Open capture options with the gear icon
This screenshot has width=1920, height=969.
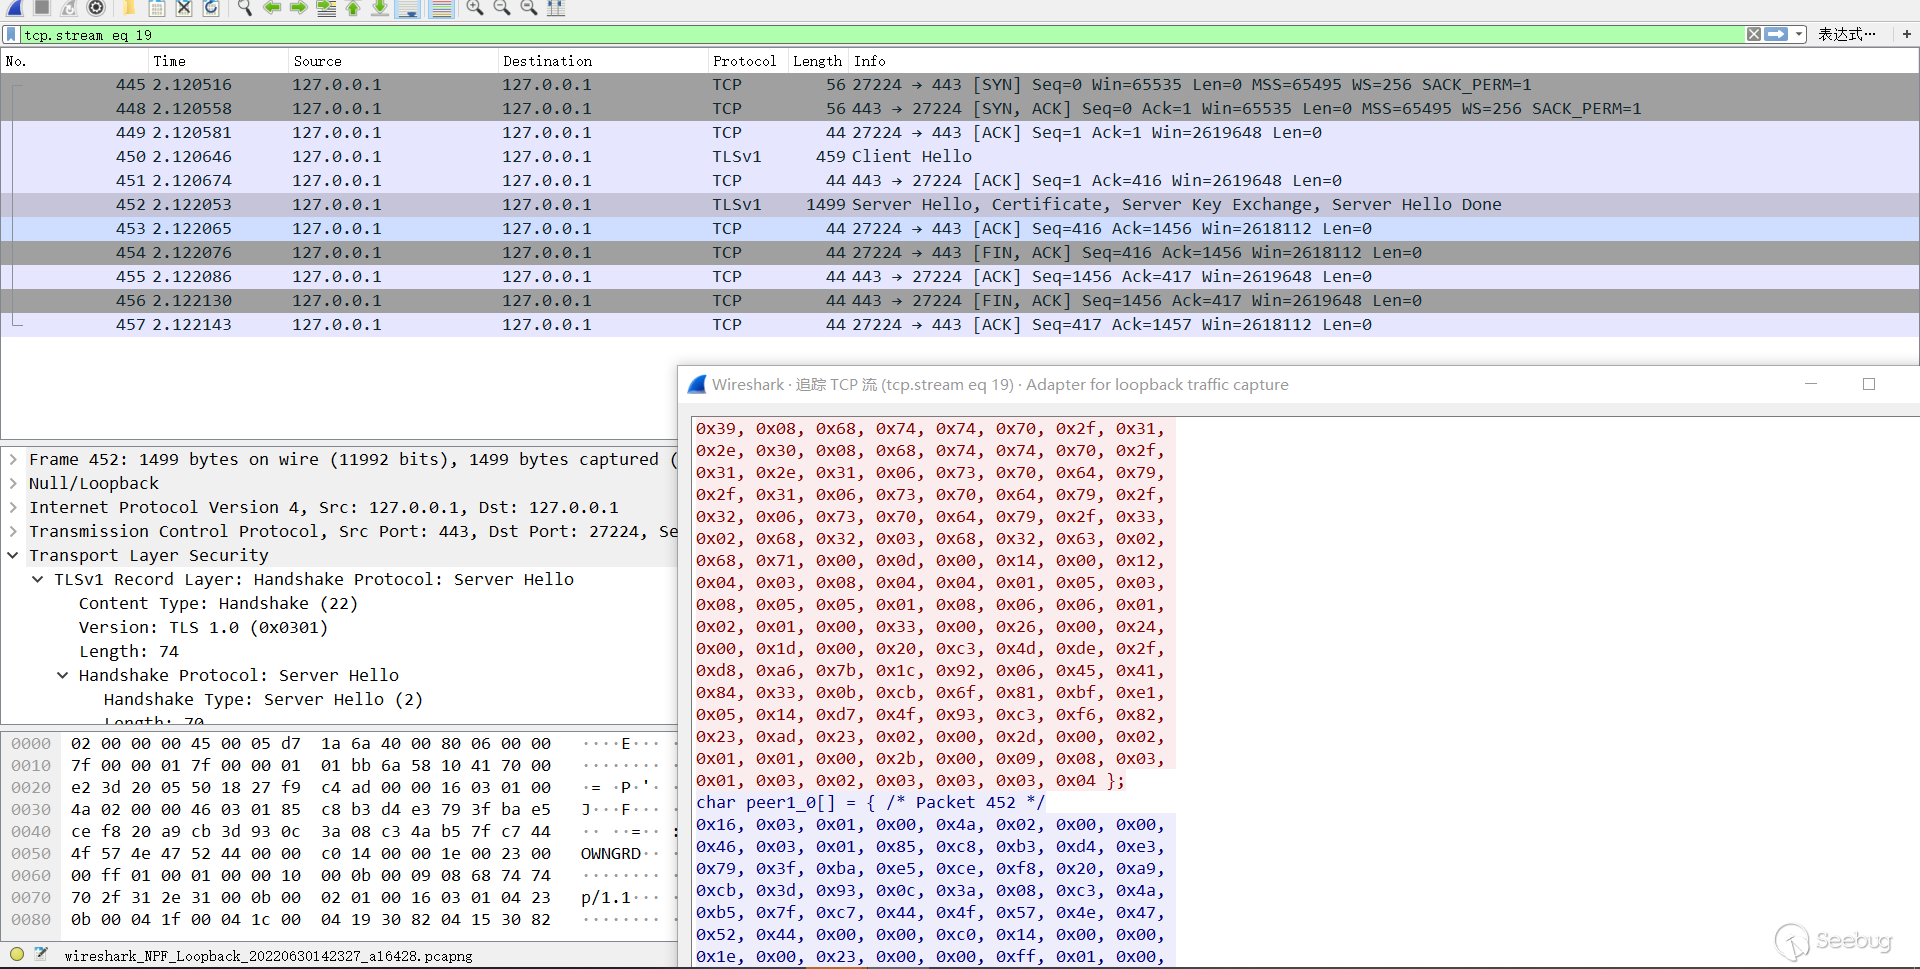point(96,8)
